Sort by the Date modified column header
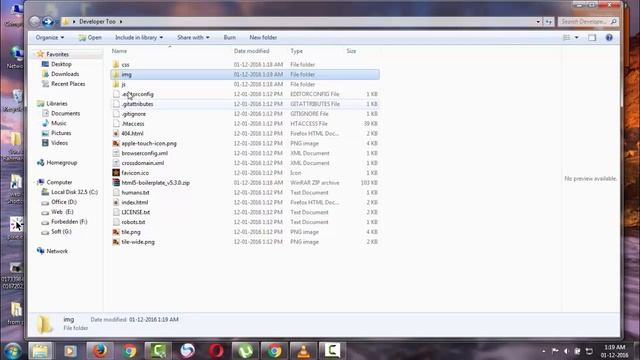640x360 pixels. point(251,51)
